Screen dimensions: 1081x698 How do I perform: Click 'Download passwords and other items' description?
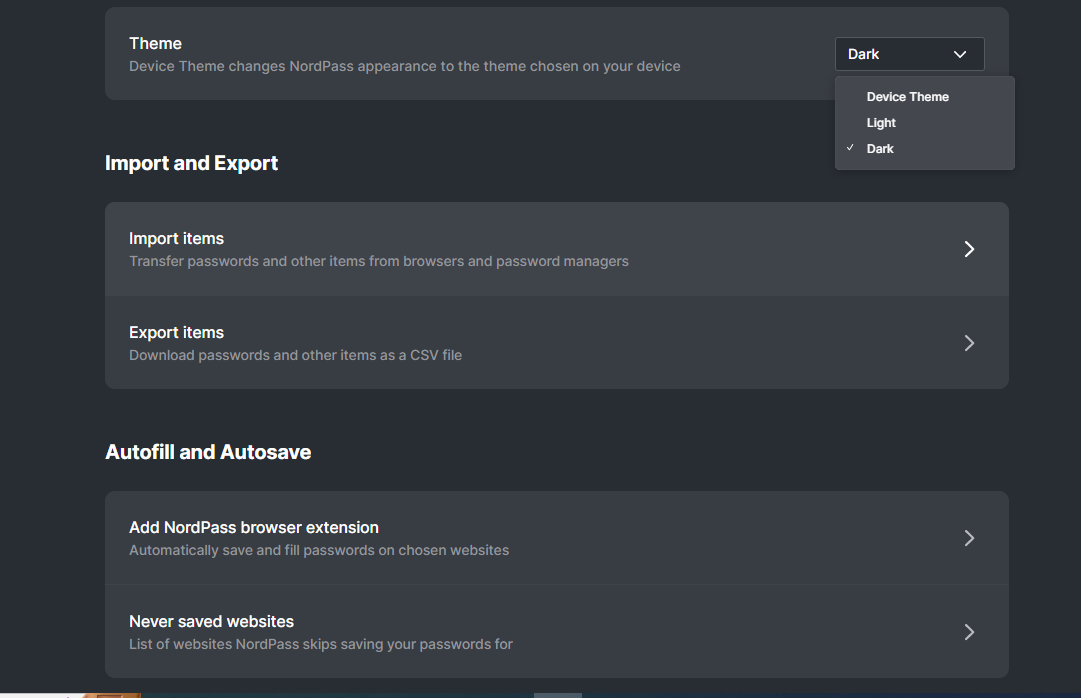pos(295,355)
